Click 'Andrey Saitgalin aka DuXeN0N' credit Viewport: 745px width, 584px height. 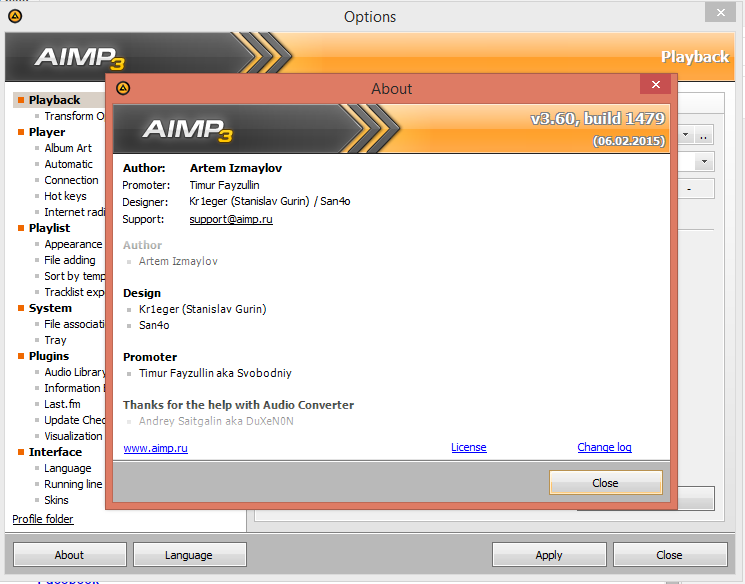216,421
